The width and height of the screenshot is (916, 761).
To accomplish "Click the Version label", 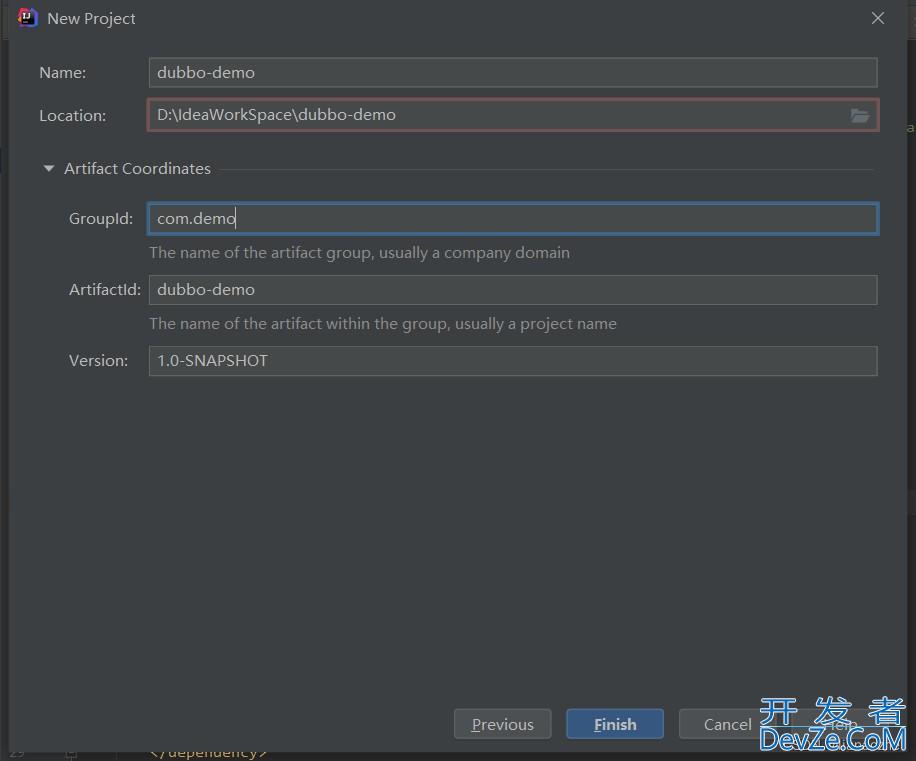I will [x=98, y=361].
